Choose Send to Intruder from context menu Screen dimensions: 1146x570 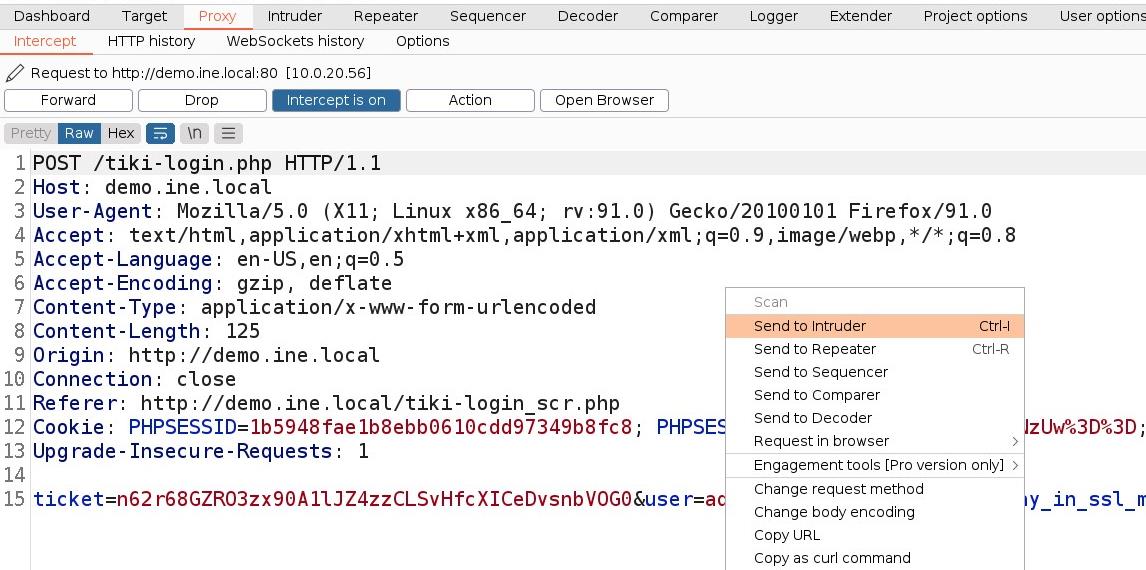pyautogui.click(x=810, y=326)
